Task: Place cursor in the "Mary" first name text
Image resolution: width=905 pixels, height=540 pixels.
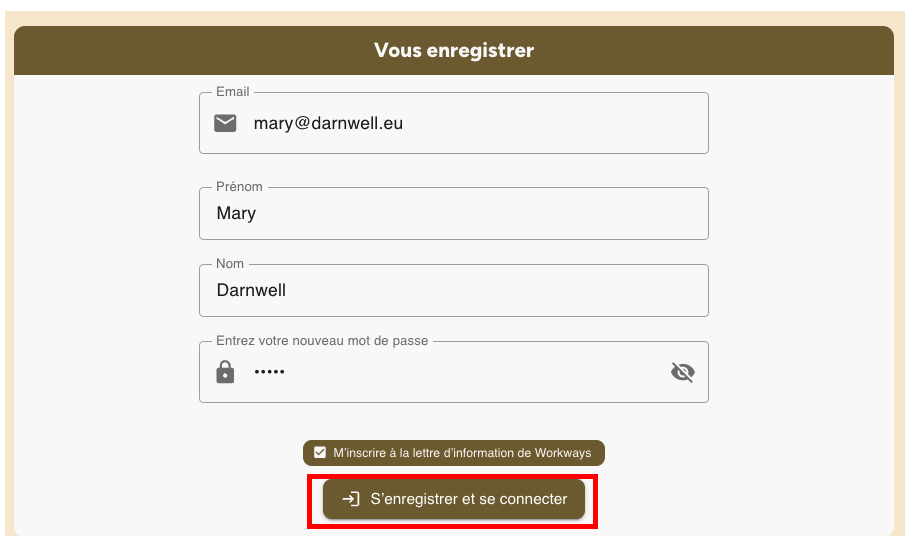Action: (x=236, y=213)
